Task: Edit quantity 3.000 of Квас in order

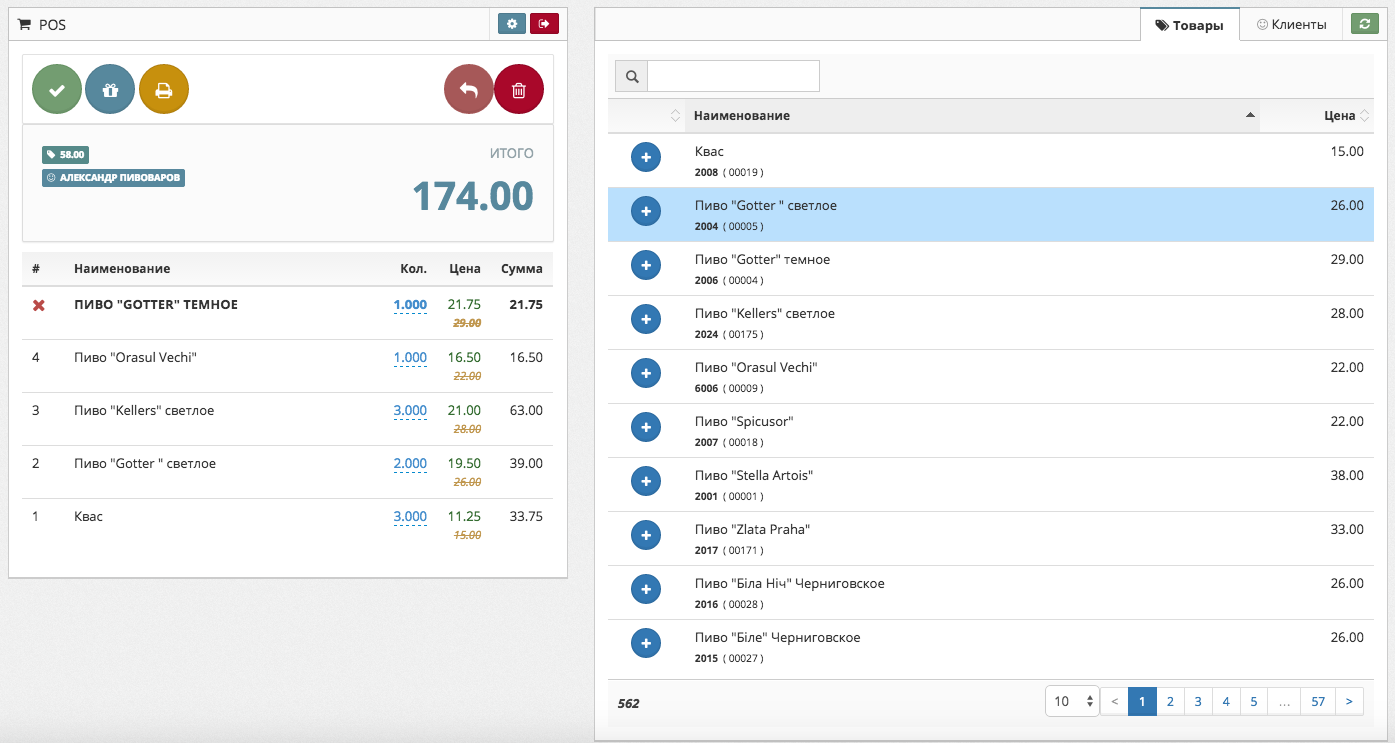Action: (x=410, y=517)
